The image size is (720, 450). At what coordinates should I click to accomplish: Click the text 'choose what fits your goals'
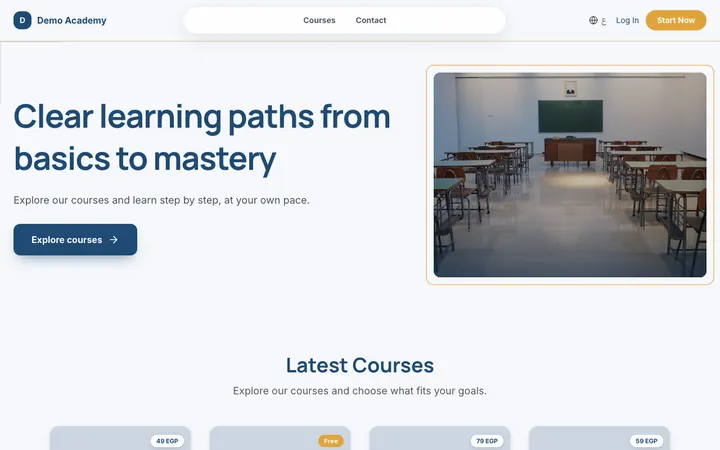(x=419, y=391)
